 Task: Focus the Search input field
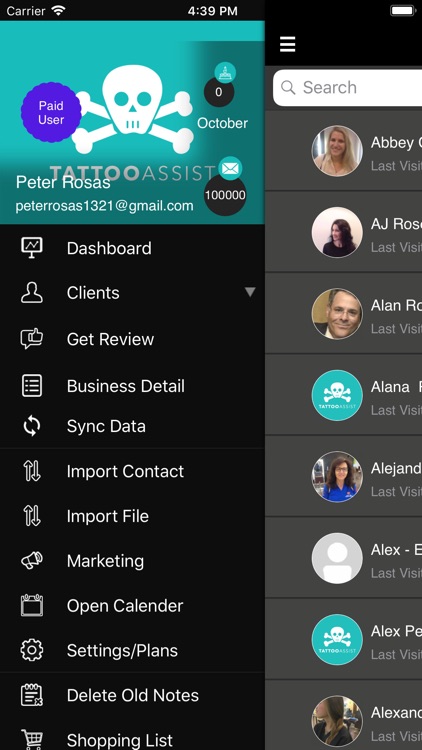pyautogui.click(x=347, y=88)
